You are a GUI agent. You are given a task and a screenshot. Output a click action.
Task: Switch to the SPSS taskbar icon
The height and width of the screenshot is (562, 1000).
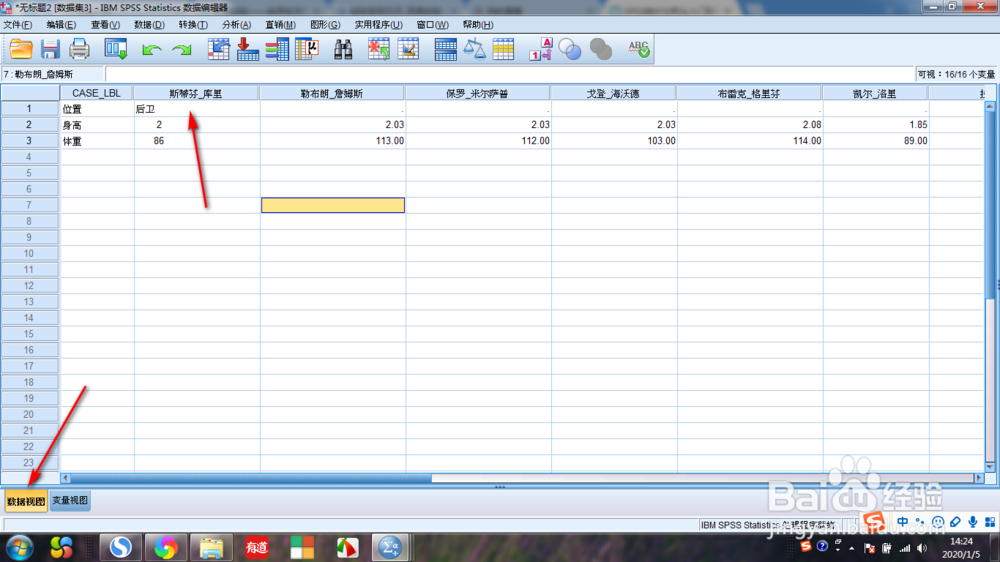[x=390, y=547]
